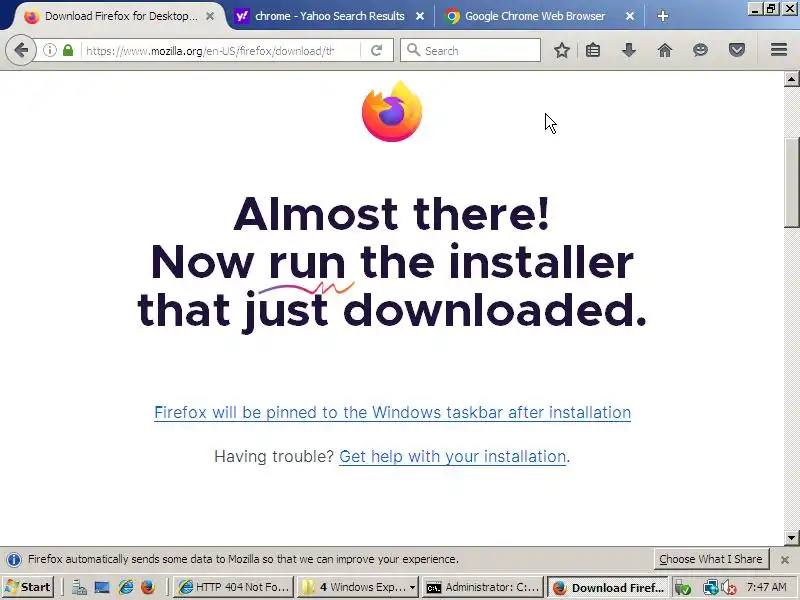
Task: Go back with the back arrow button
Action: click(x=21, y=50)
